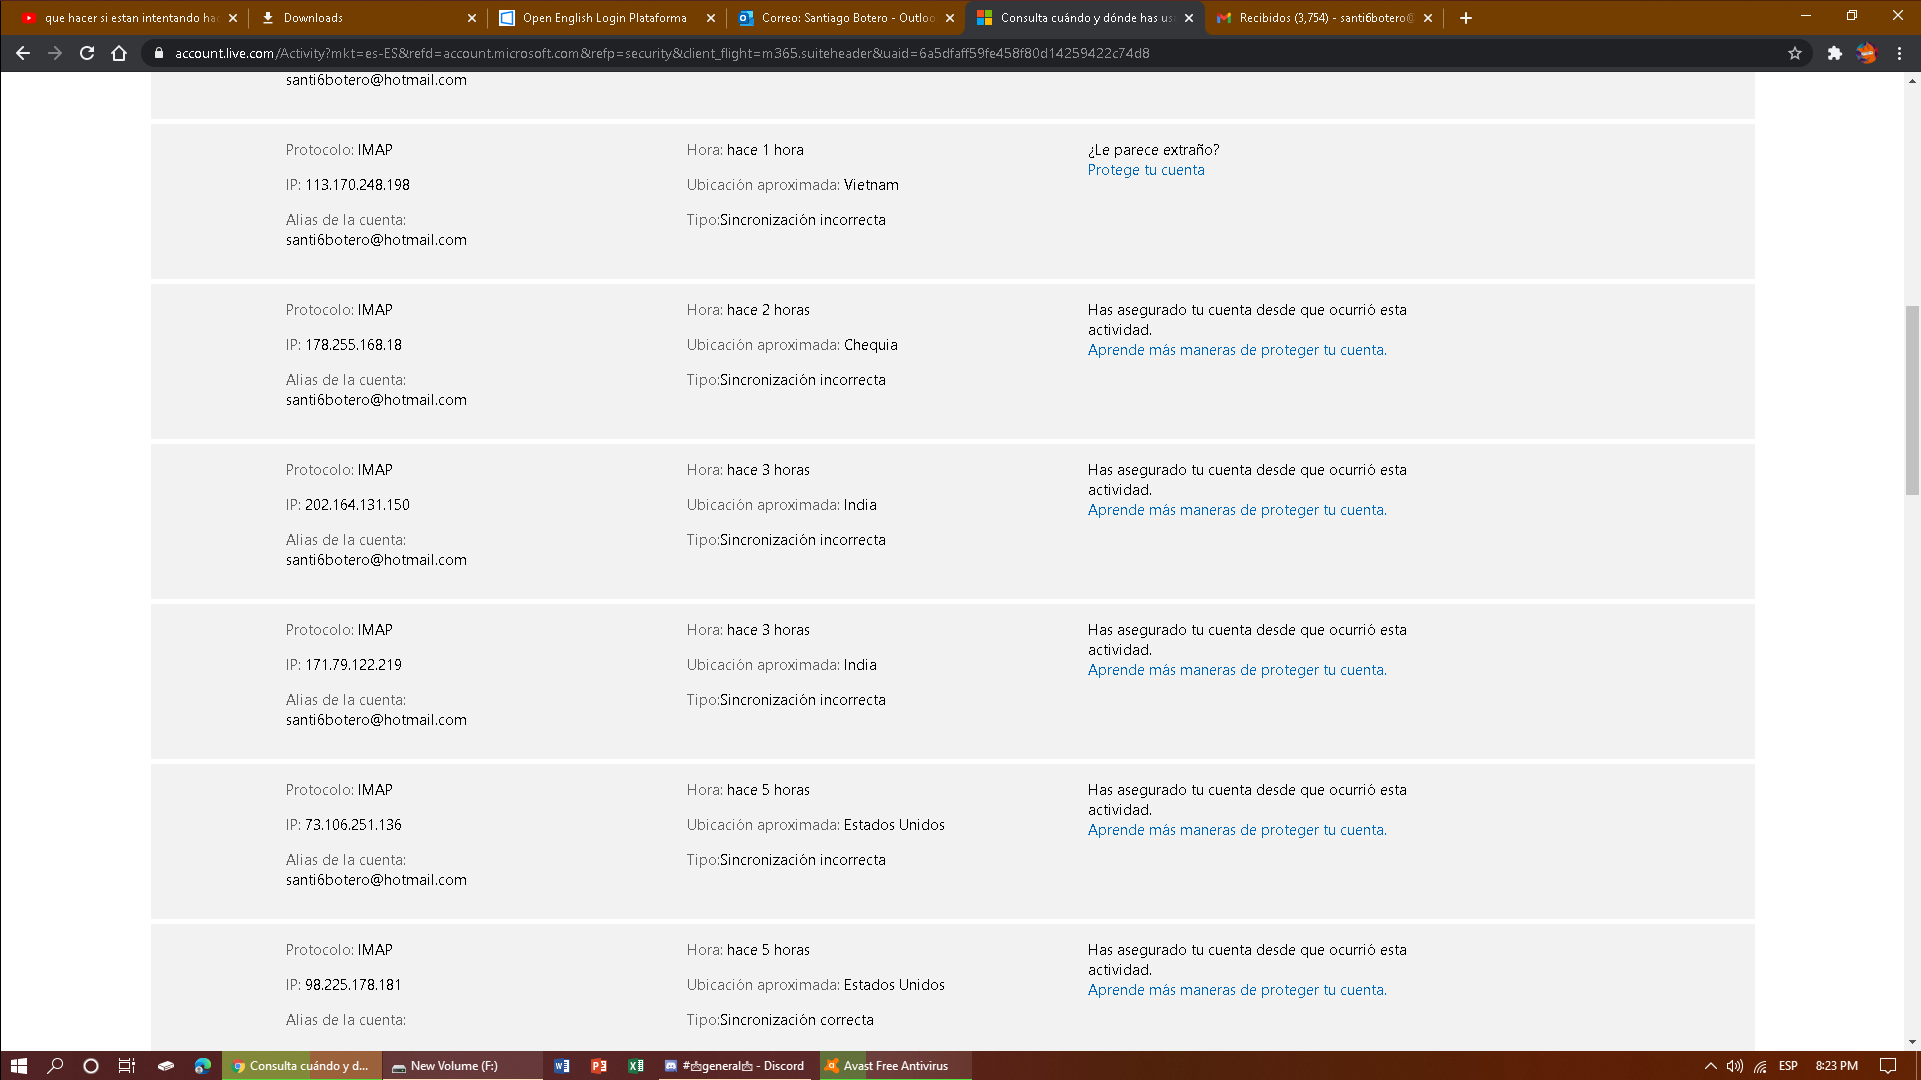Reload the current page
1921x1080 pixels.
pyautogui.click(x=87, y=53)
